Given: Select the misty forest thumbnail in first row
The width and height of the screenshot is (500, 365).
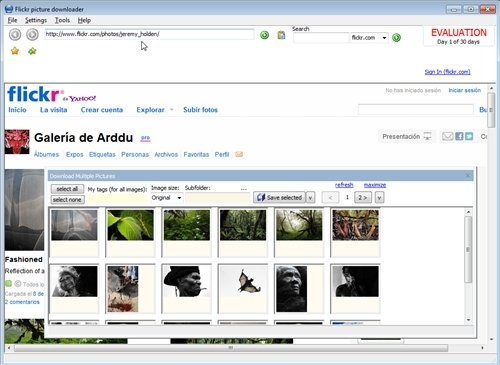Looking at the screenshot, I should click(299, 225).
